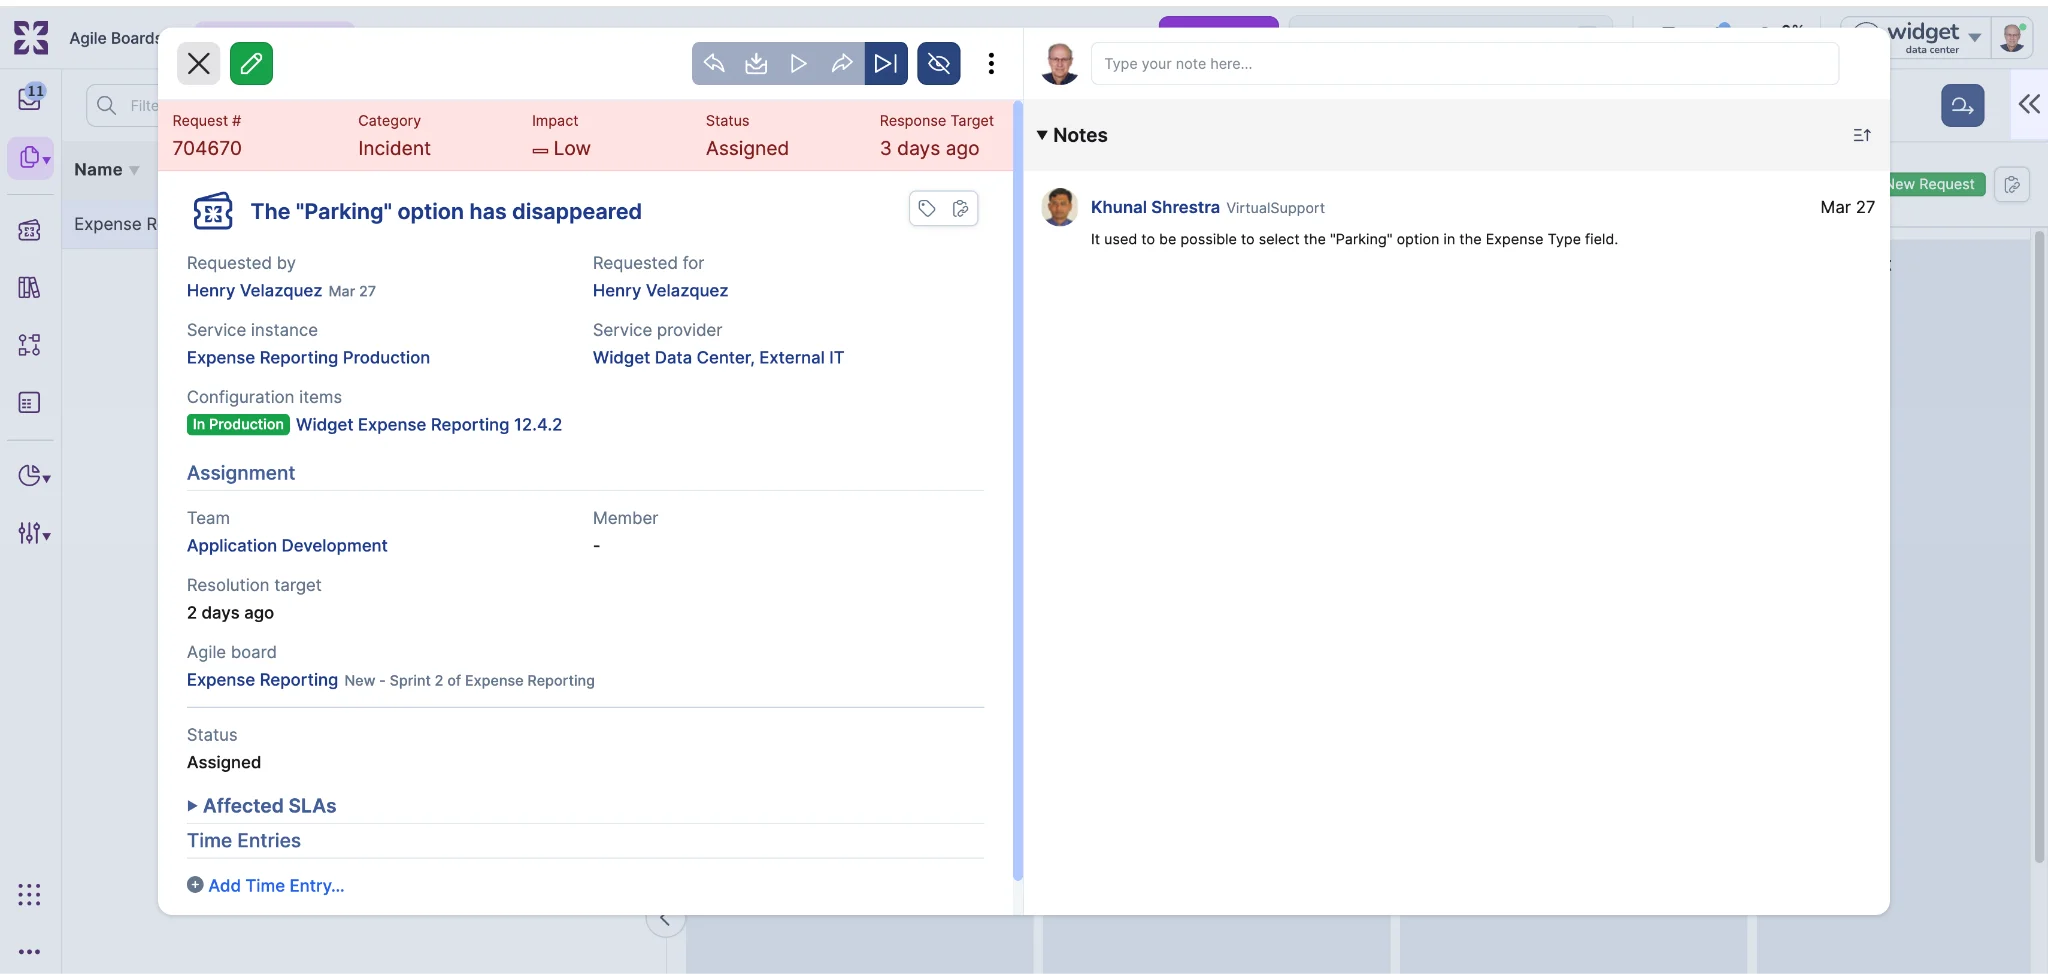The height and width of the screenshot is (974, 2048).
Task: Open the Expense Reporting agile board link
Action: [x=262, y=680]
